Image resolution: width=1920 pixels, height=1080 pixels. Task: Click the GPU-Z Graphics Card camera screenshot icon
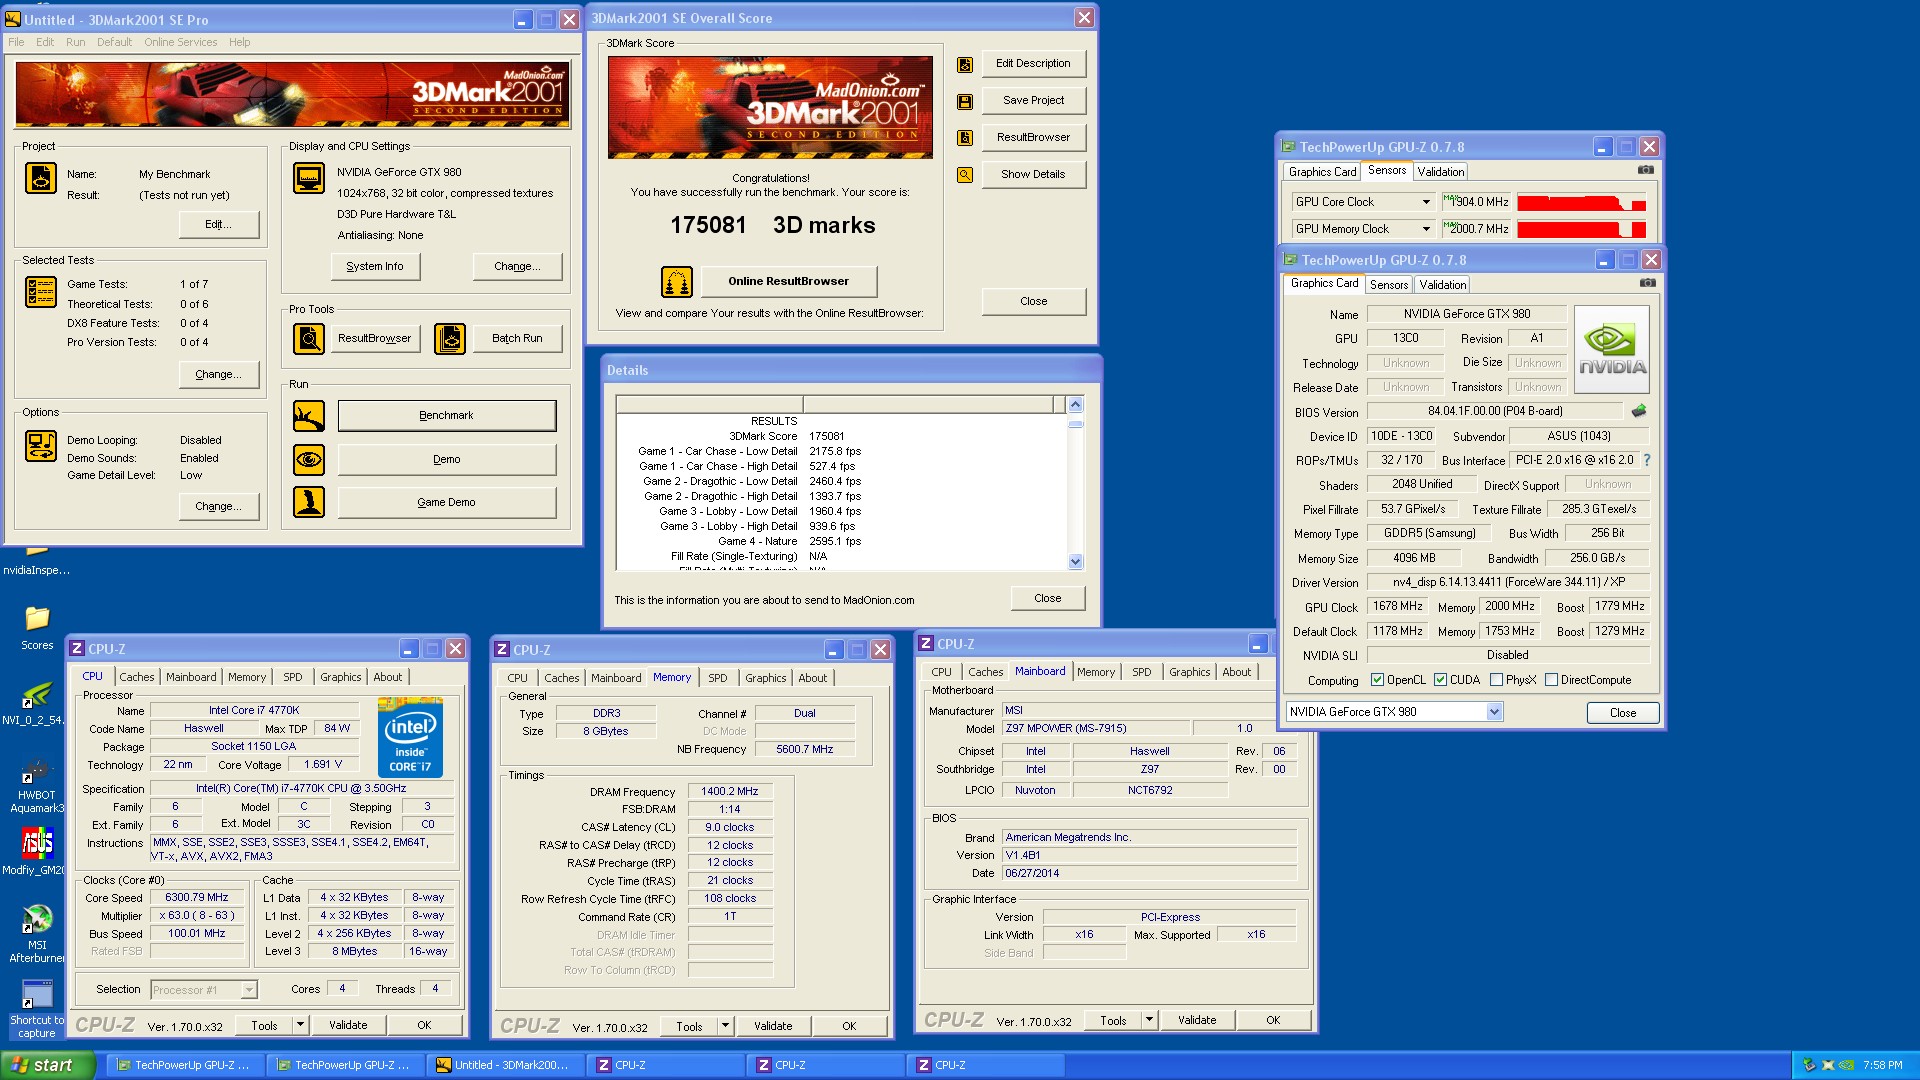point(1647,284)
